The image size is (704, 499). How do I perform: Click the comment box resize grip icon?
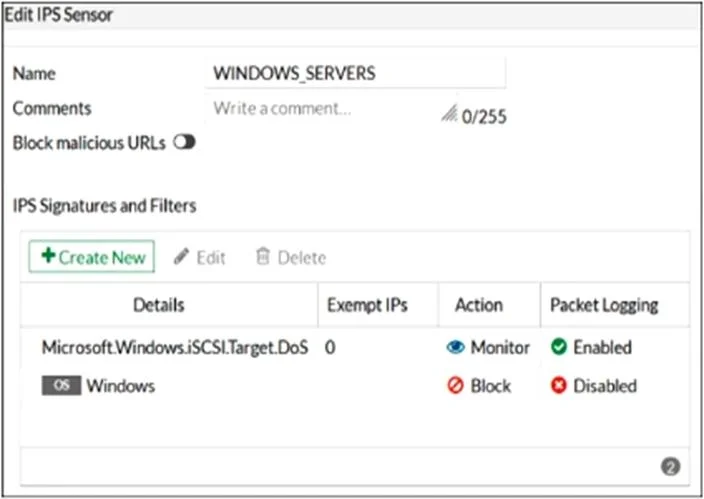449,114
